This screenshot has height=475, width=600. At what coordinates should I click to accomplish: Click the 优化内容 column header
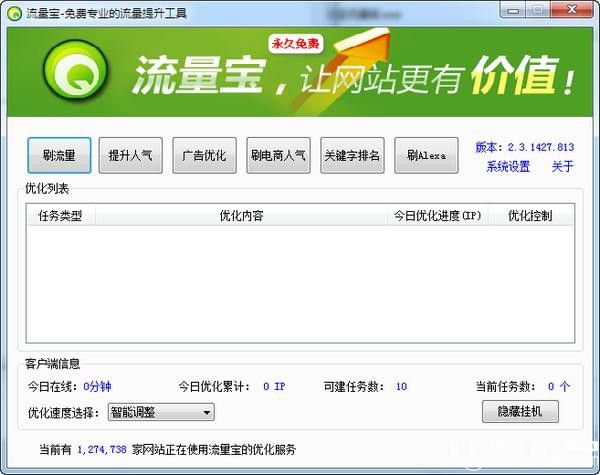click(241, 215)
